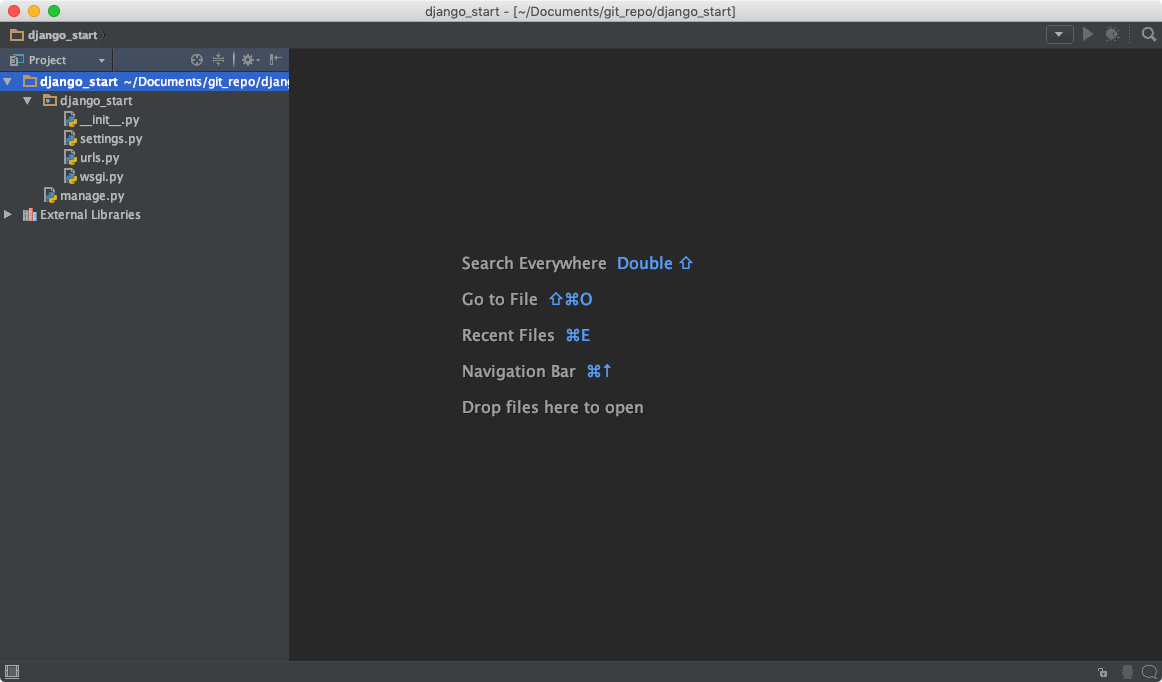Click the Scroll from Source crosshair icon
1162x682 pixels.
click(x=196, y=60)
